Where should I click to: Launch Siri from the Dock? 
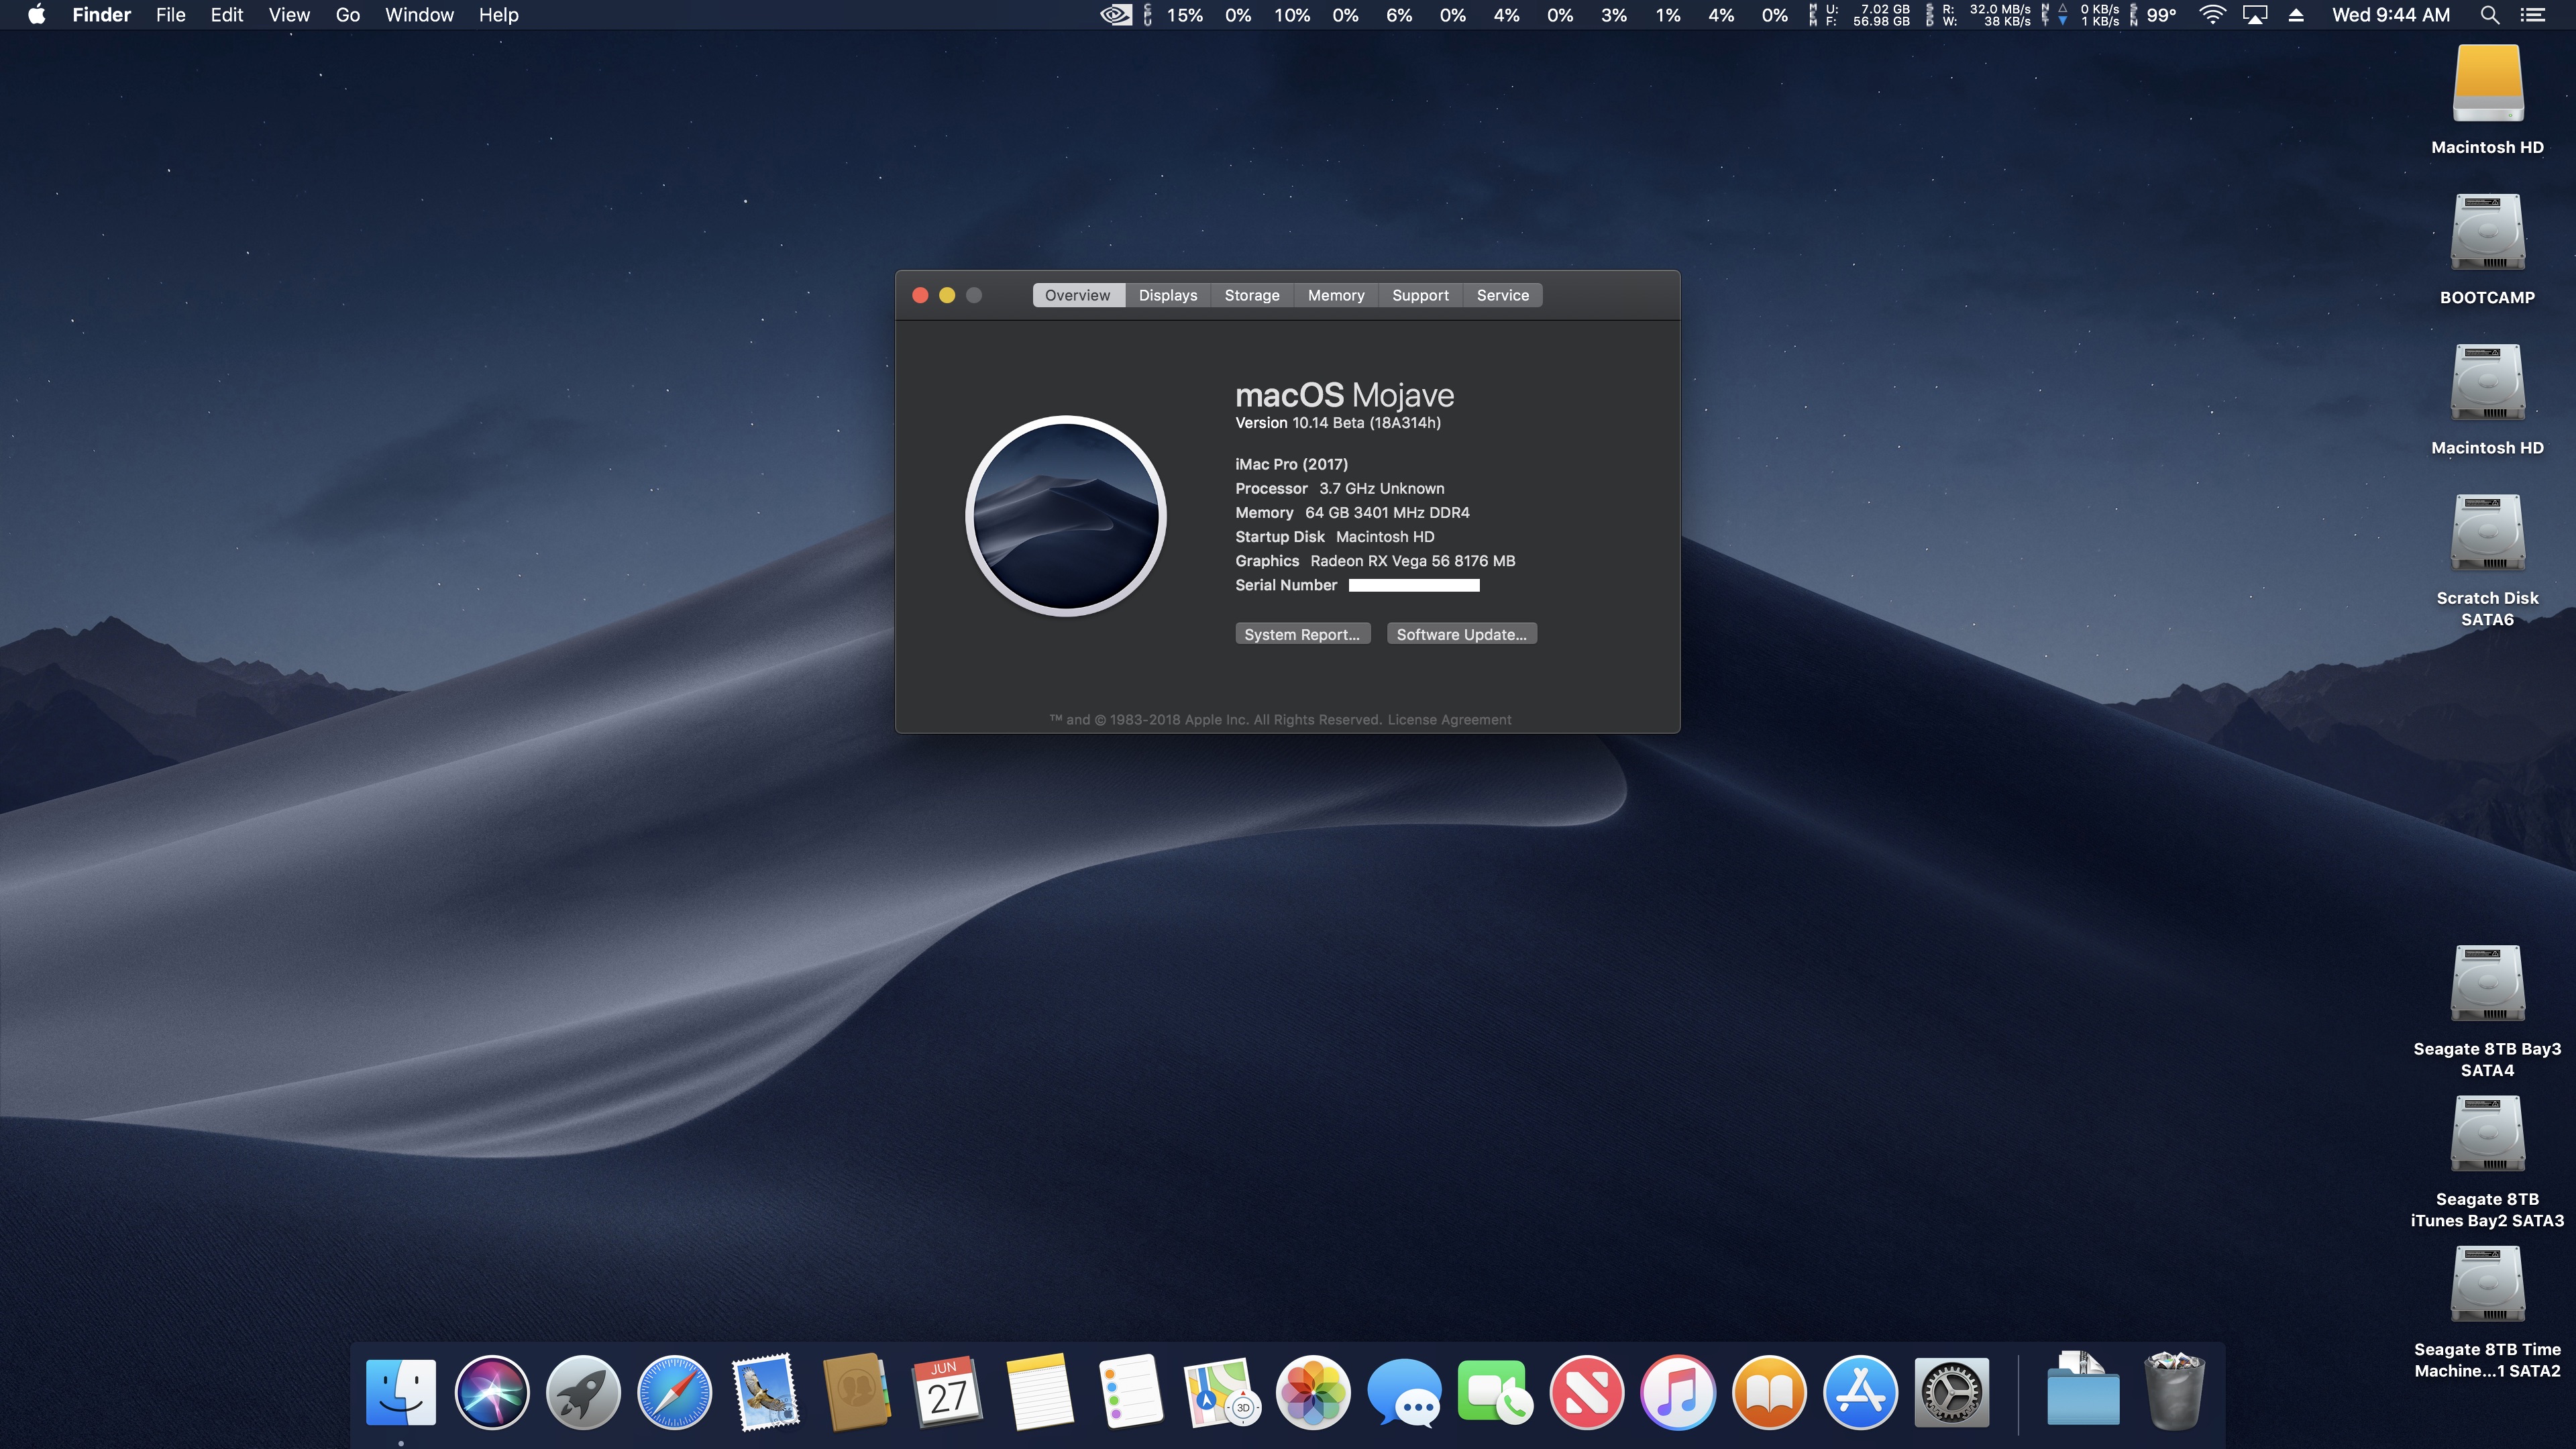point(491,1392)
